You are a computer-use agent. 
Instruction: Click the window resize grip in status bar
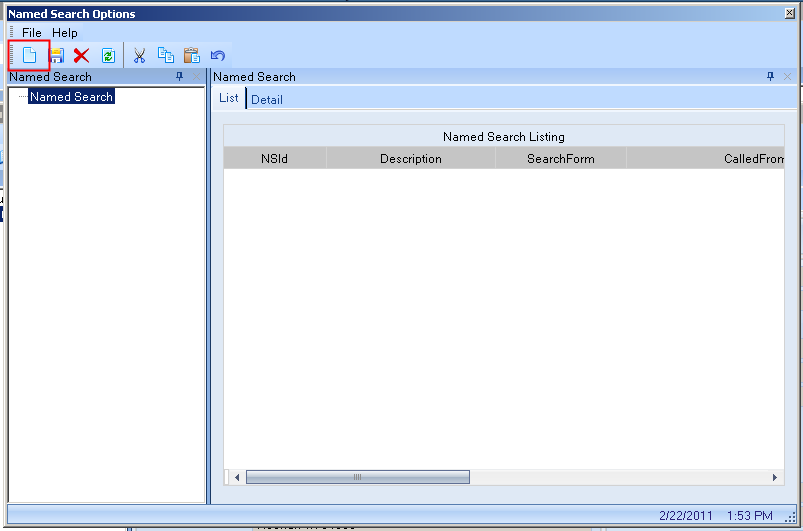pos(790,517)
